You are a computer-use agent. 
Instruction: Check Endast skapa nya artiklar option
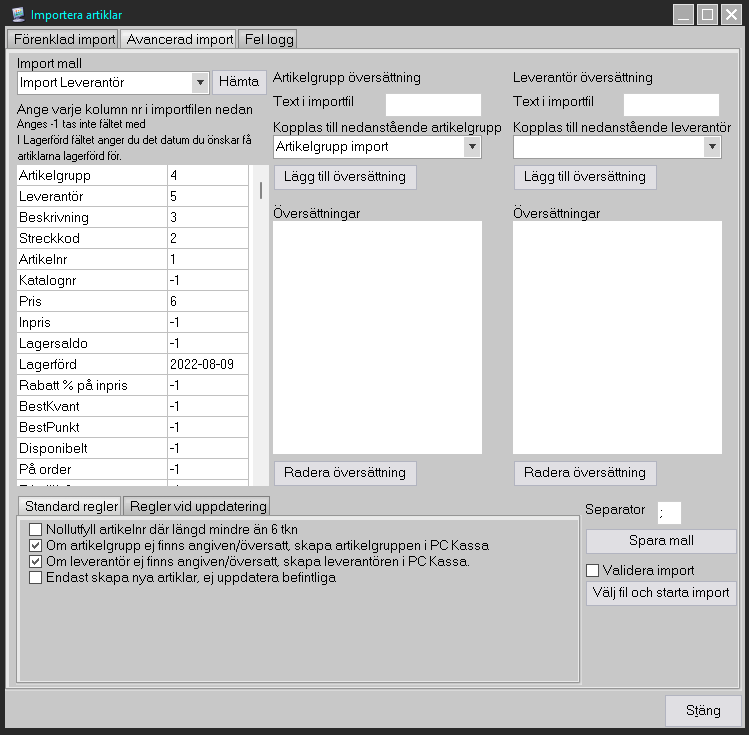coord(36,578)
